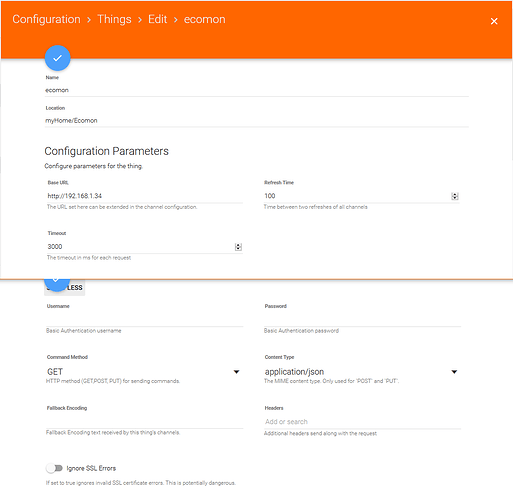Click the Fallback Encoding field

[x=145, y=422]
